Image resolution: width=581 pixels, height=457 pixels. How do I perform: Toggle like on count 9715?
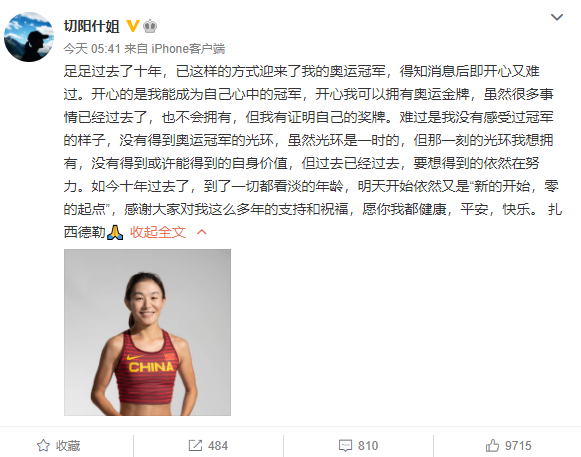pyautogui.click(x=508, y=446)
